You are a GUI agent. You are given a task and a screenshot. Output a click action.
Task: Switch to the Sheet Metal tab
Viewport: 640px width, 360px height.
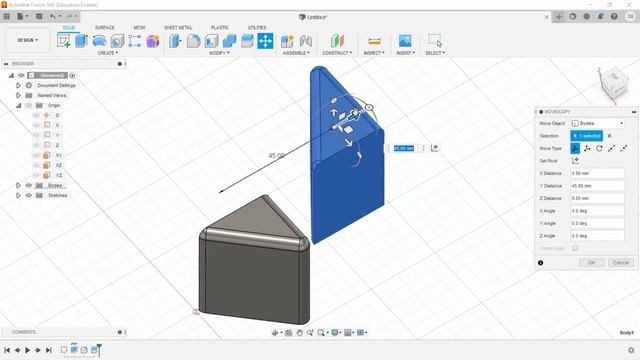point(178,27)
